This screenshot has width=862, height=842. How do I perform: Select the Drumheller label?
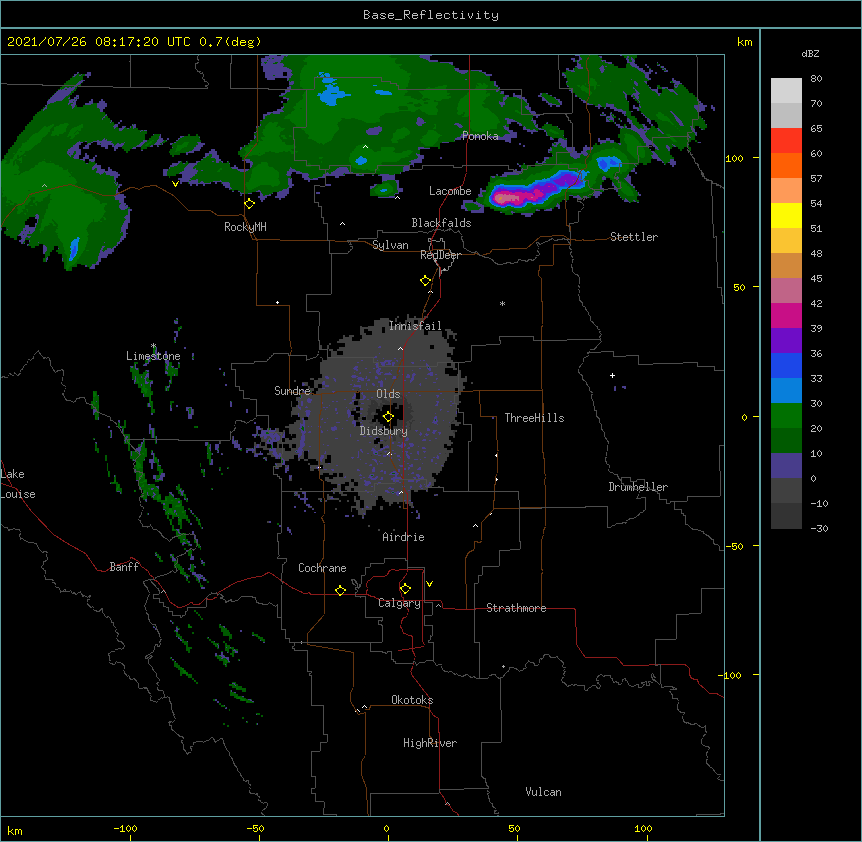[x=638, y=487]
